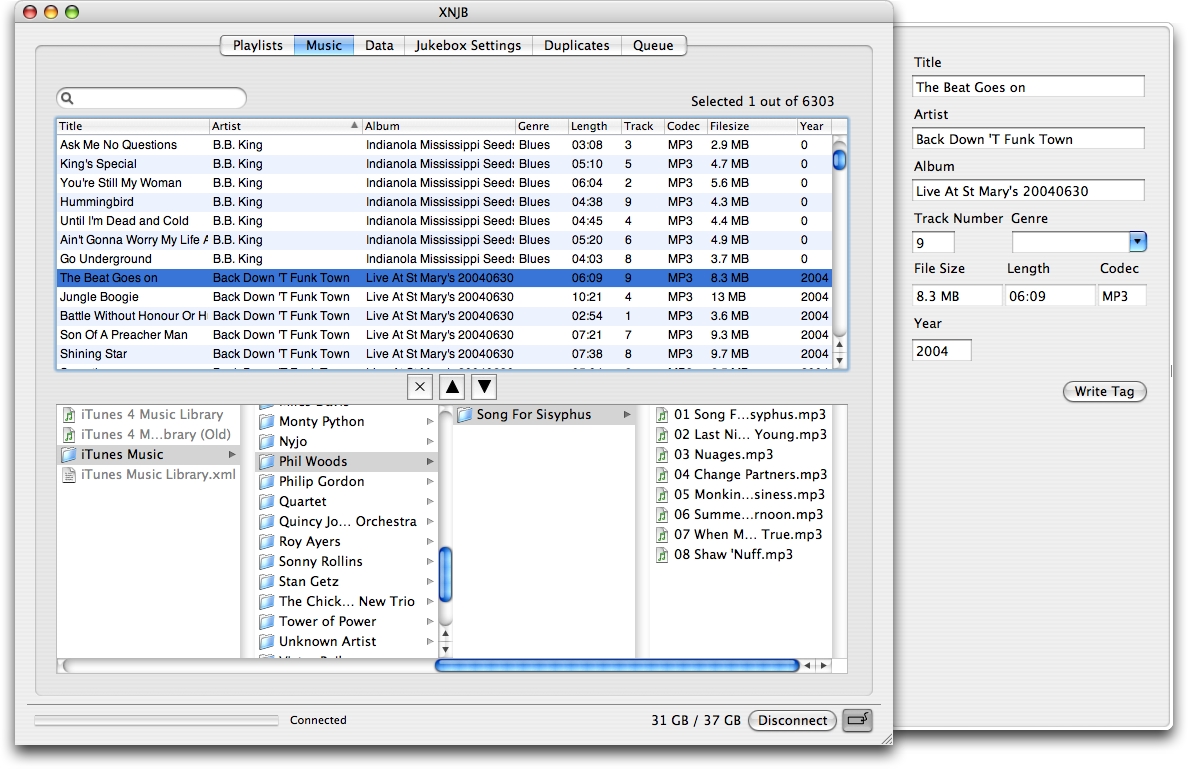Click the Song For Sisyphus folder icon
Image resolution: width=1188 pixels, height=769 pixels.
pos(465,414)
